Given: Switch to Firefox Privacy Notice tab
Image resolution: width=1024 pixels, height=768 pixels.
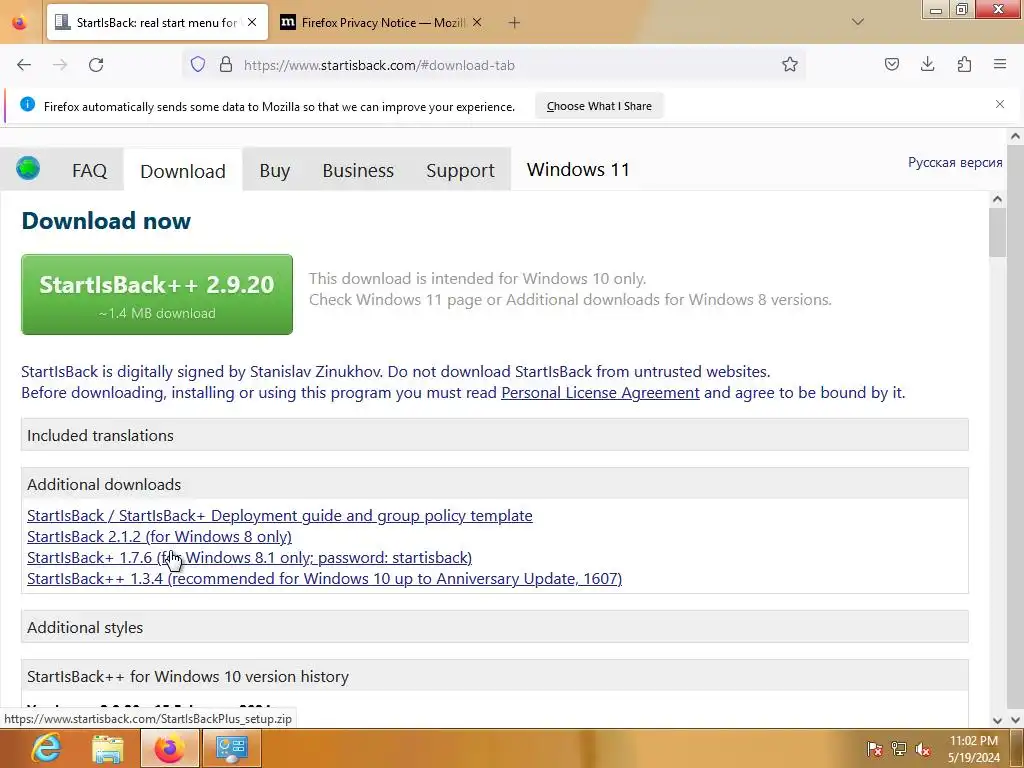Looking at the screenshot, I should [x=382, y=22].
